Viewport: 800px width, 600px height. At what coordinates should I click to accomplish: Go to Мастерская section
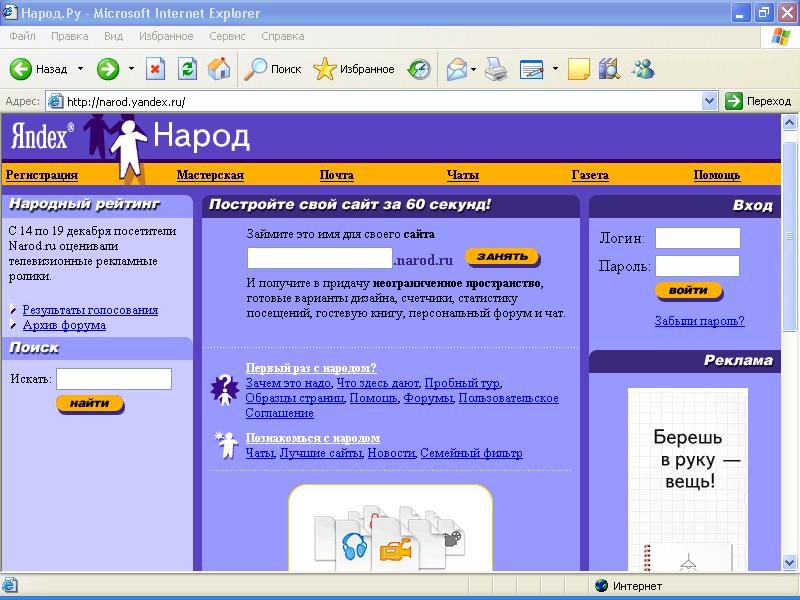[210, 175]
